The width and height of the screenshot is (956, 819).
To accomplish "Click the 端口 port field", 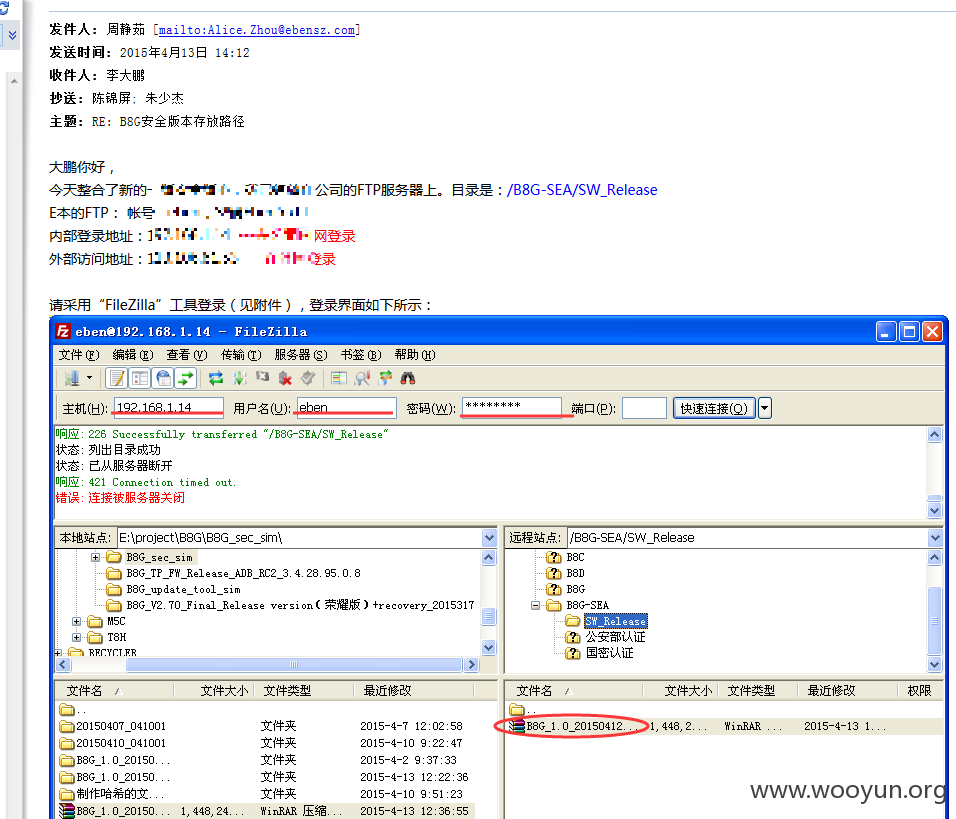I will click(644, 408).
